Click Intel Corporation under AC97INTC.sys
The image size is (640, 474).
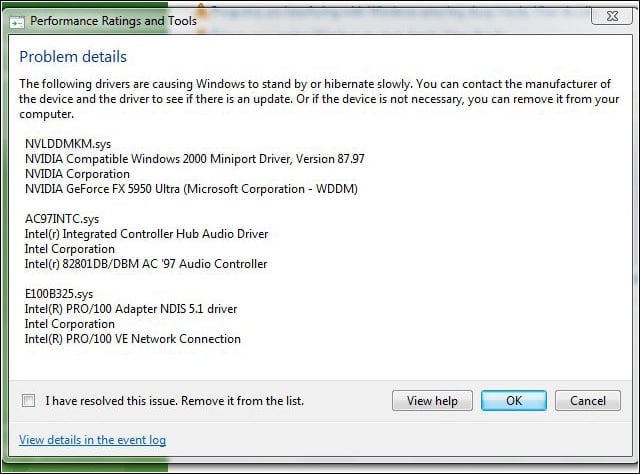coord(70,249)
